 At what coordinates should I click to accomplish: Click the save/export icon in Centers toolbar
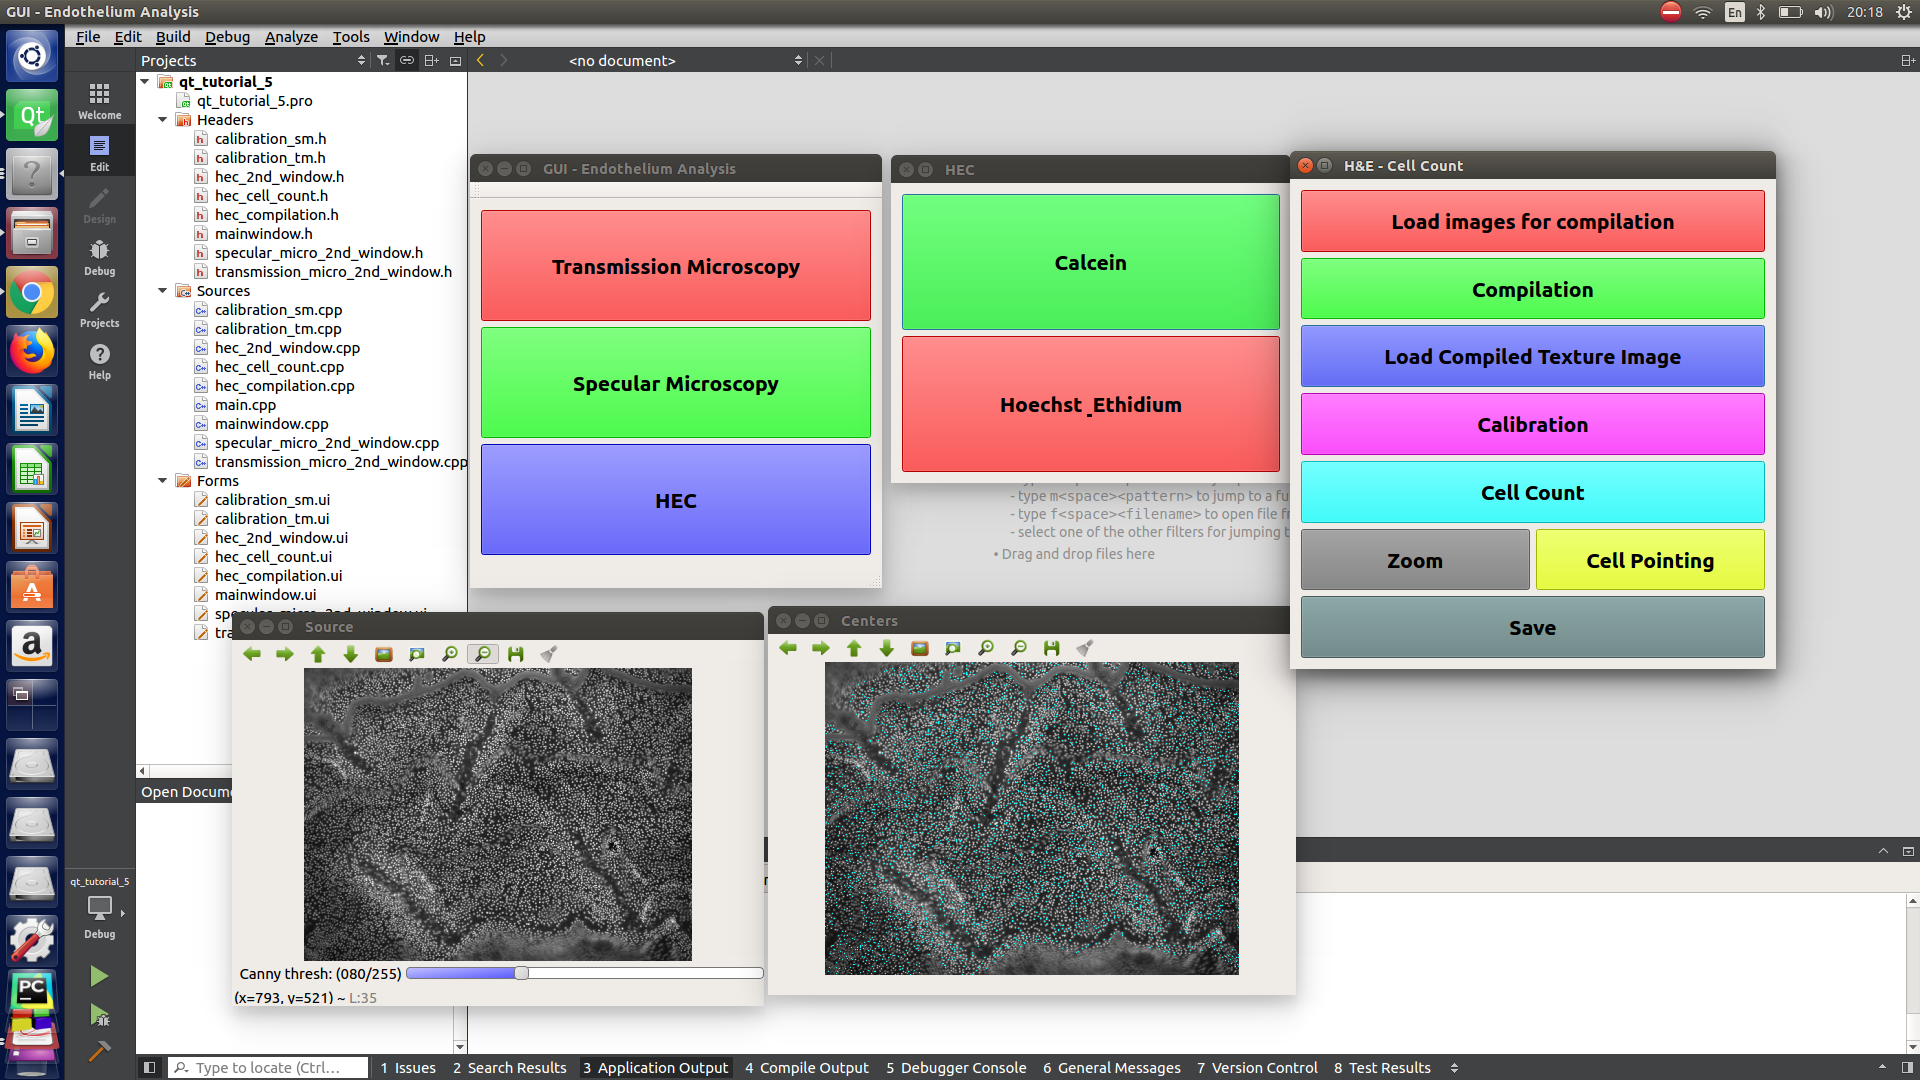coord(1051,647)
